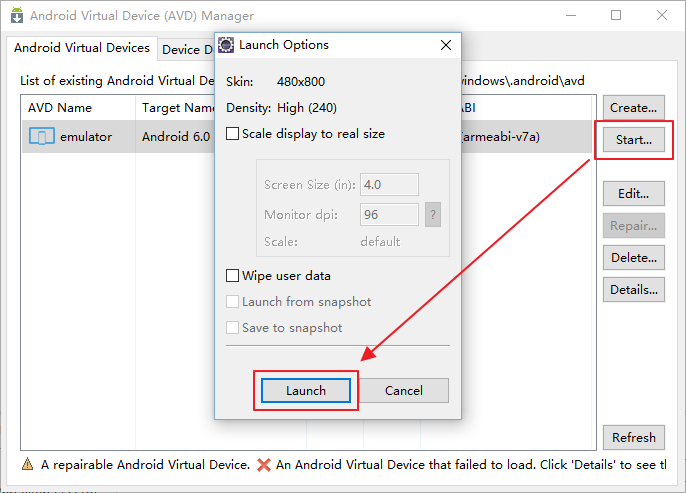This screenshot has height=493, width=686.
Task: Toggle Launch from snapshot checkbox
Action: pos(232,301)
